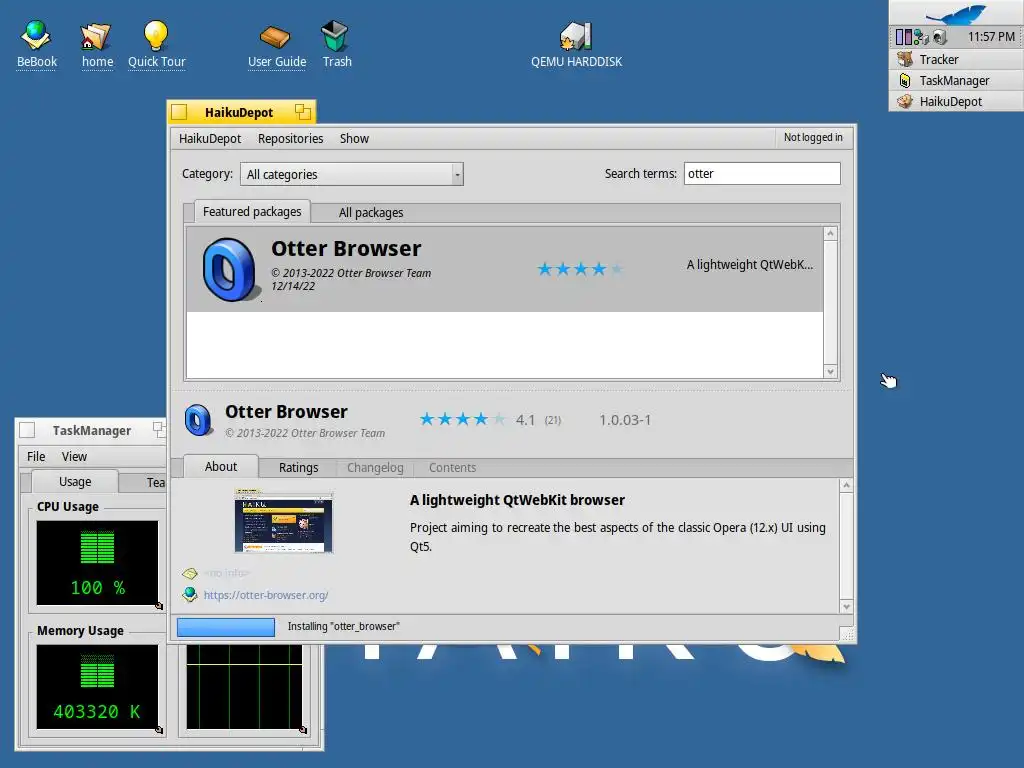Click the package list scroll up arrow
1024x768 pixels.
tap(830, 234)
